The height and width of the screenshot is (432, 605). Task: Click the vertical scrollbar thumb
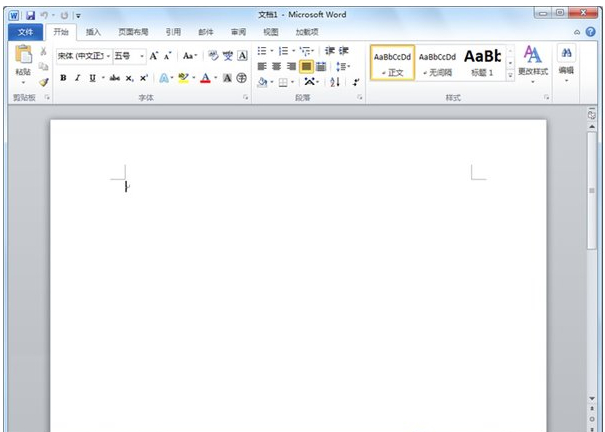click(x=591, y=191)
